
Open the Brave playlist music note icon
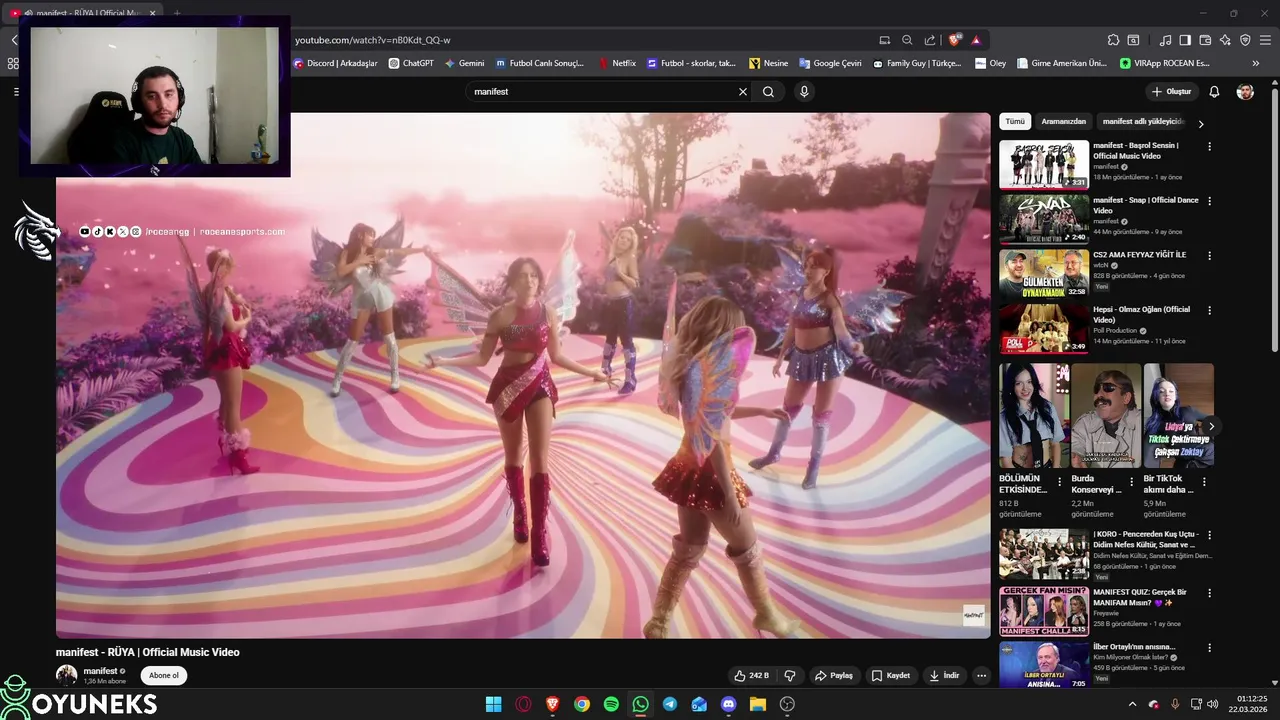1165,40
